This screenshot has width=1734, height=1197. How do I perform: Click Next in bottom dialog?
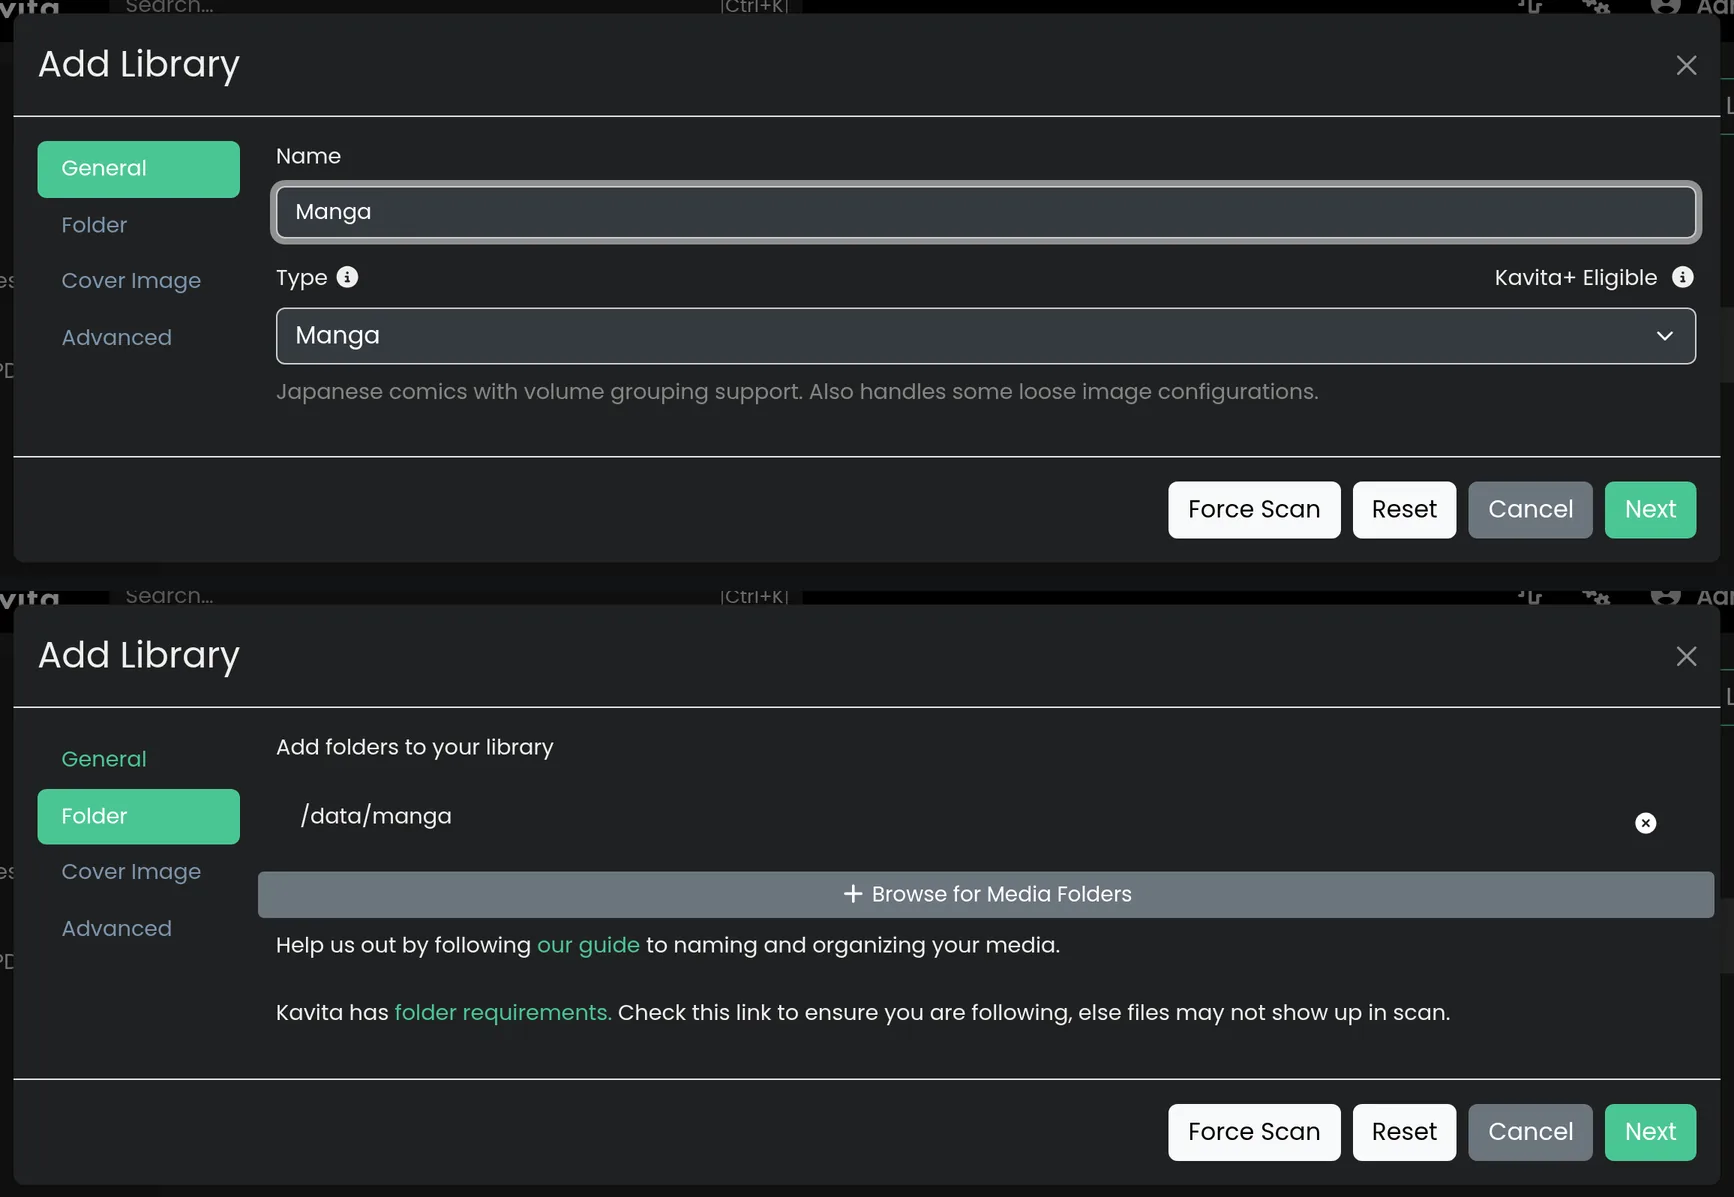1650,1132
